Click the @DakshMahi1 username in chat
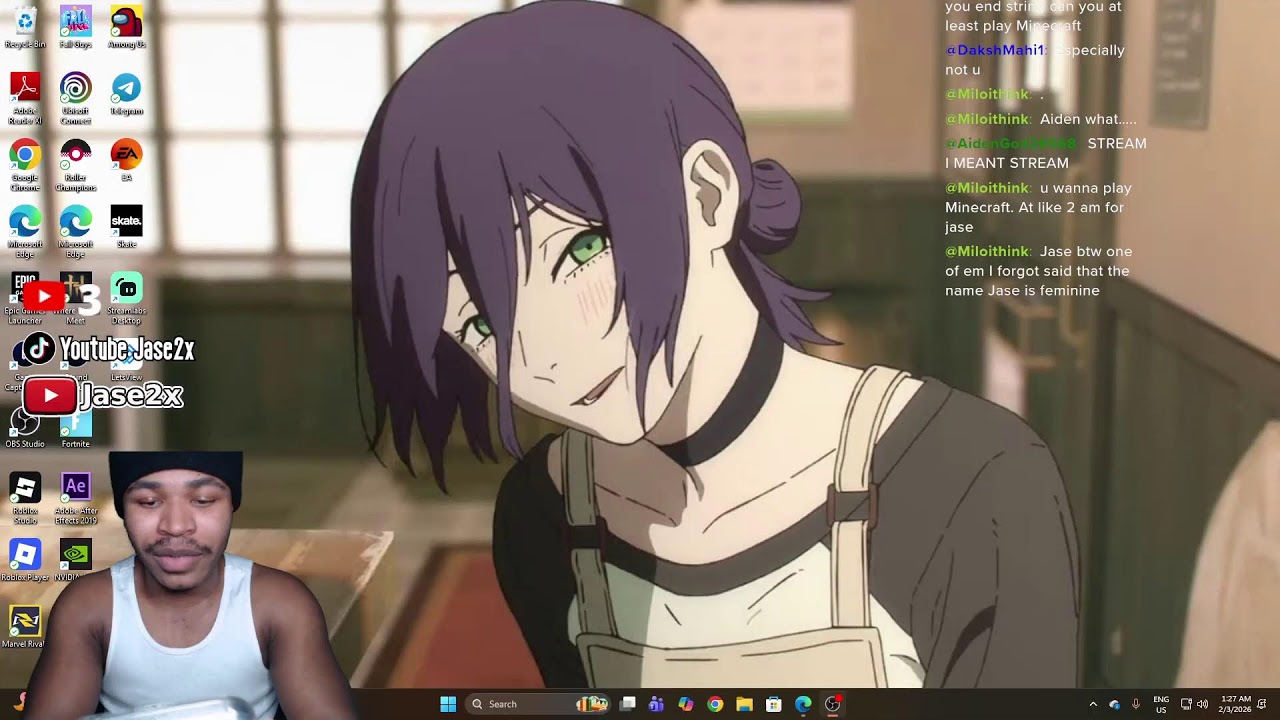Image resolution: width=1280 pixels, height=720 pixels. (995, 50)
